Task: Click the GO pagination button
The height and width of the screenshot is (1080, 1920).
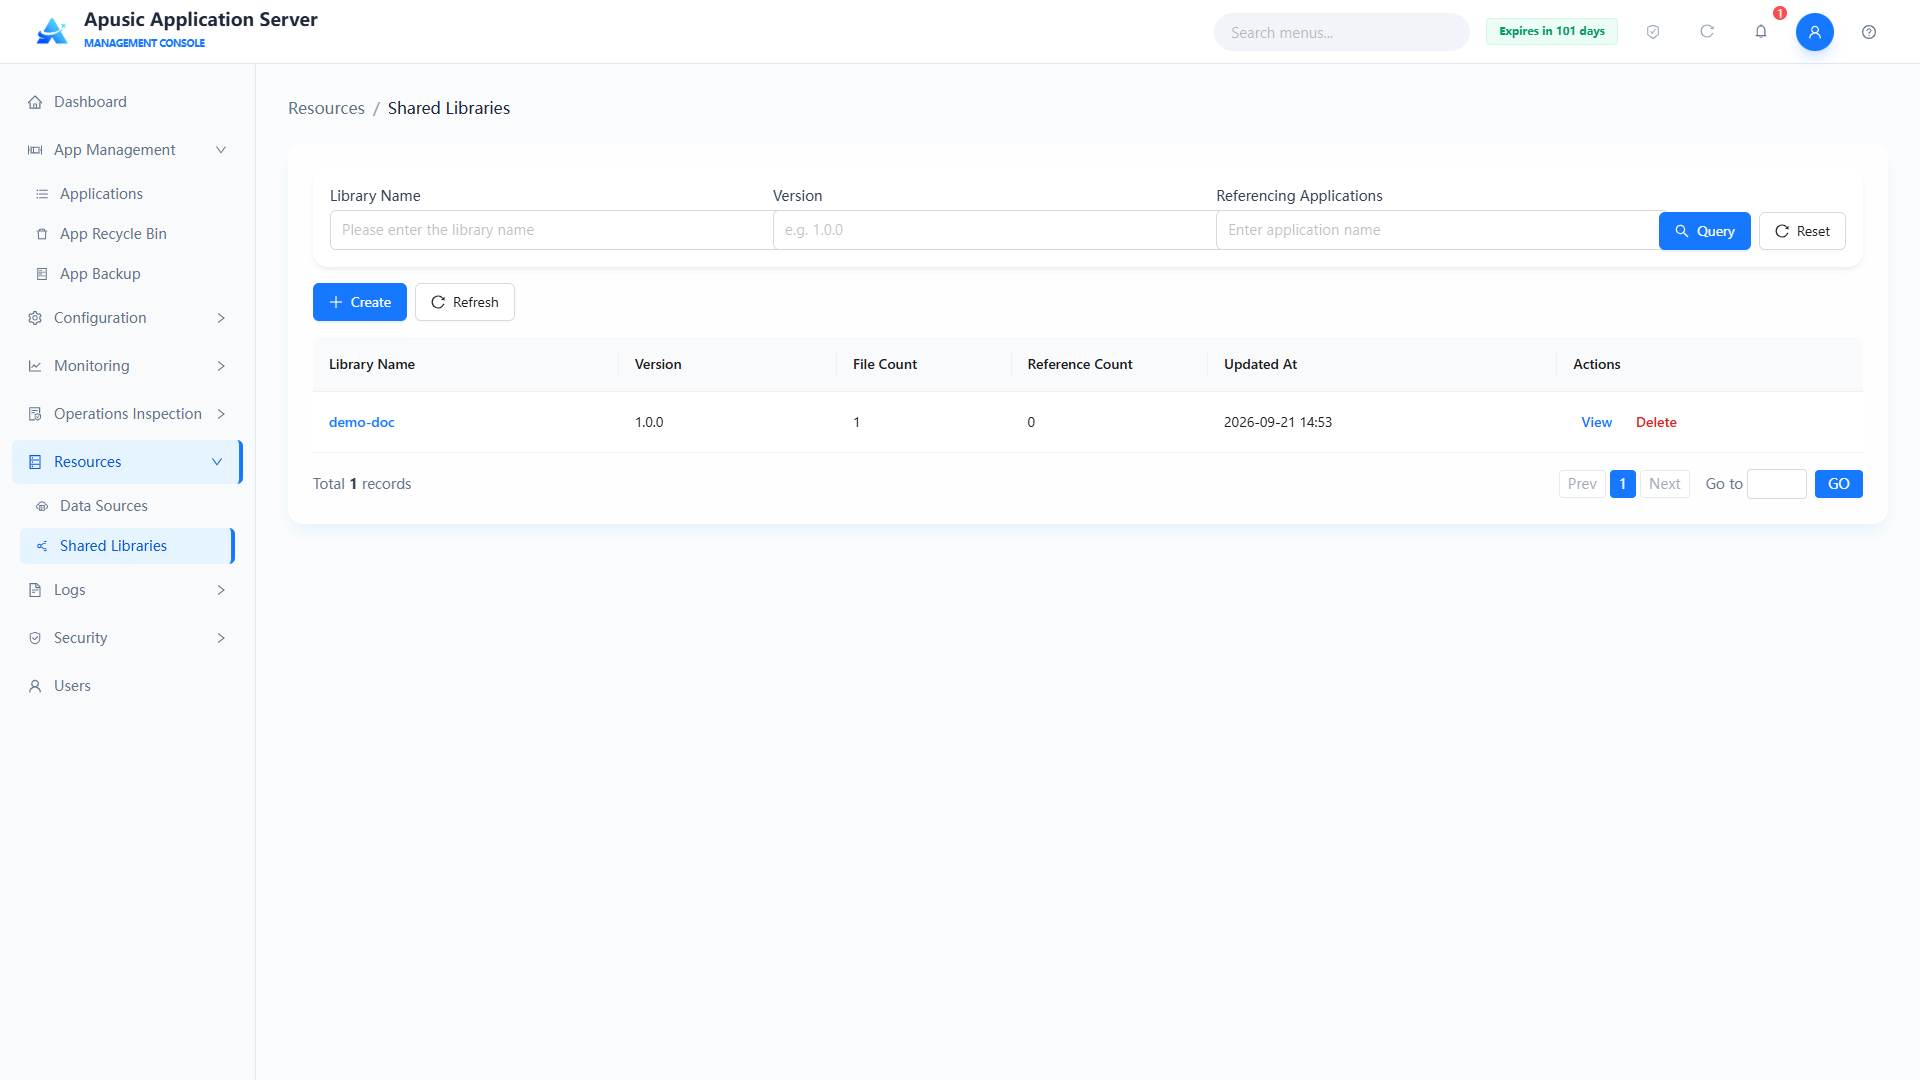Action: [x=1839, y=484]
